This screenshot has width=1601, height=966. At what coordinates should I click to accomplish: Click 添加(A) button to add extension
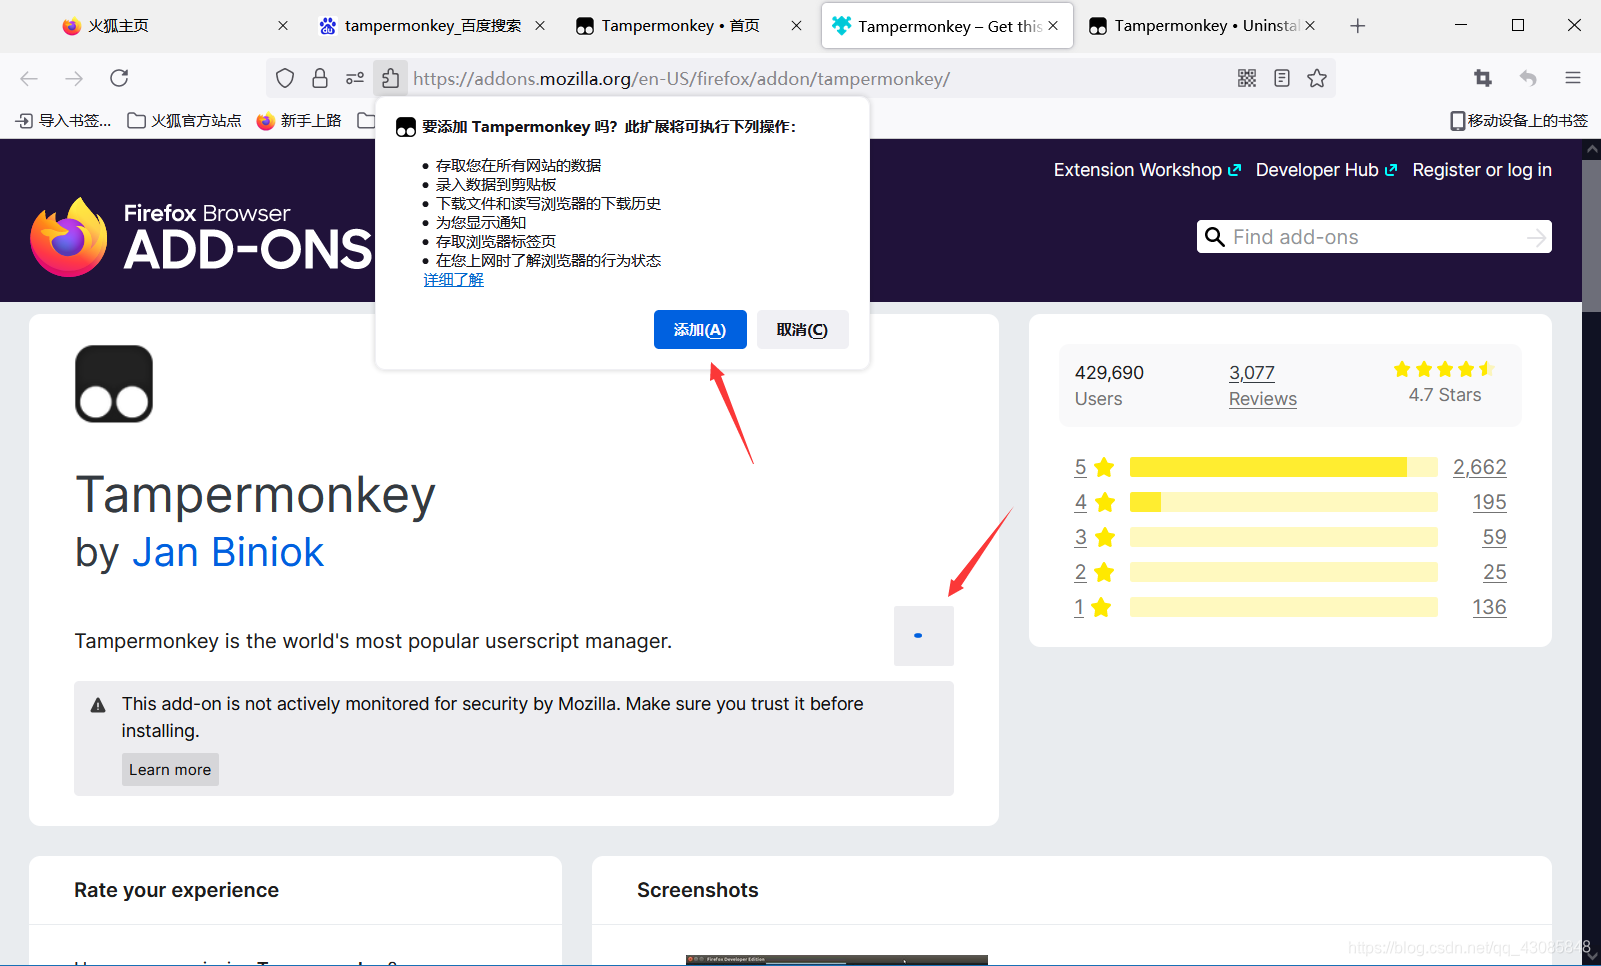700,330
